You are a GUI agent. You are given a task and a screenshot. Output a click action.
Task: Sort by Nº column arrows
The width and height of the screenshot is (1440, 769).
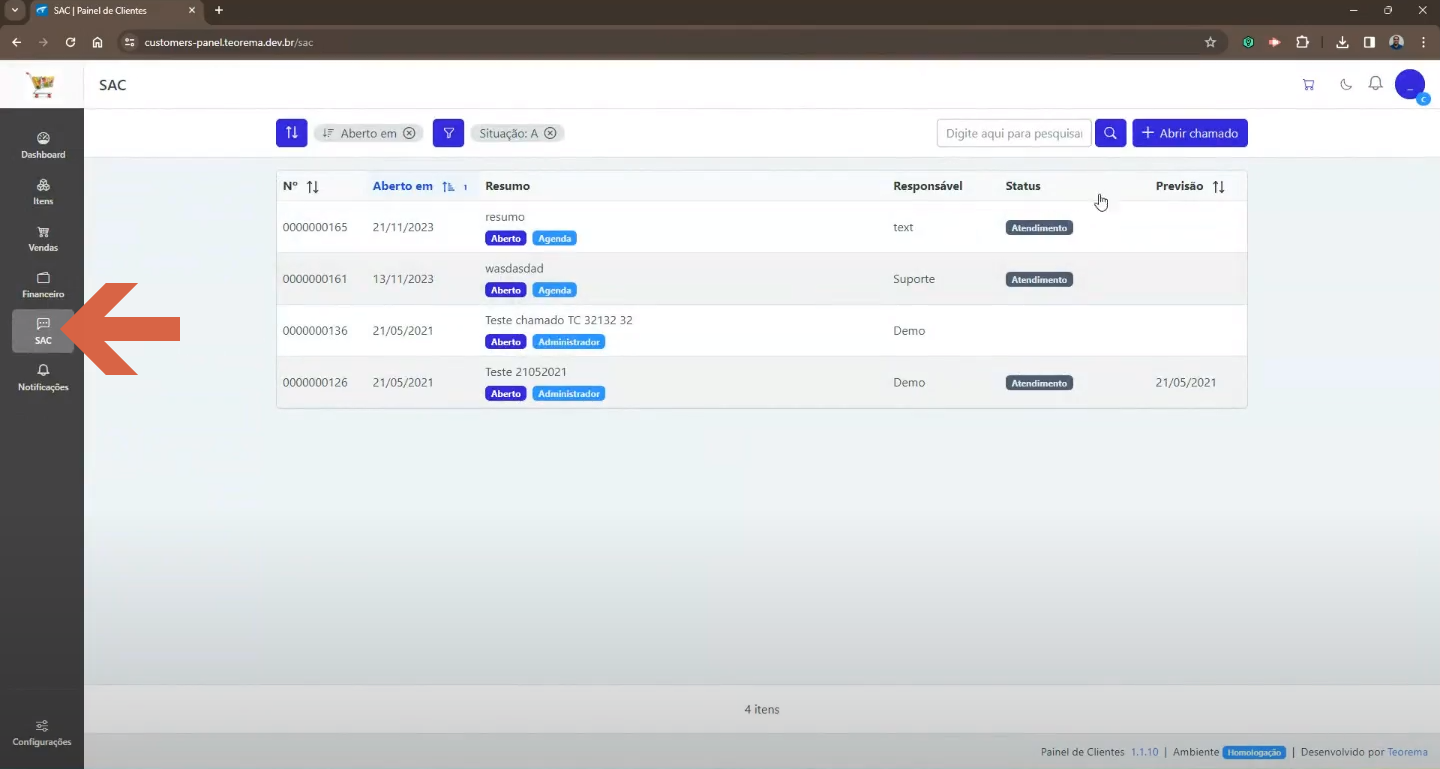coord(312,187)
